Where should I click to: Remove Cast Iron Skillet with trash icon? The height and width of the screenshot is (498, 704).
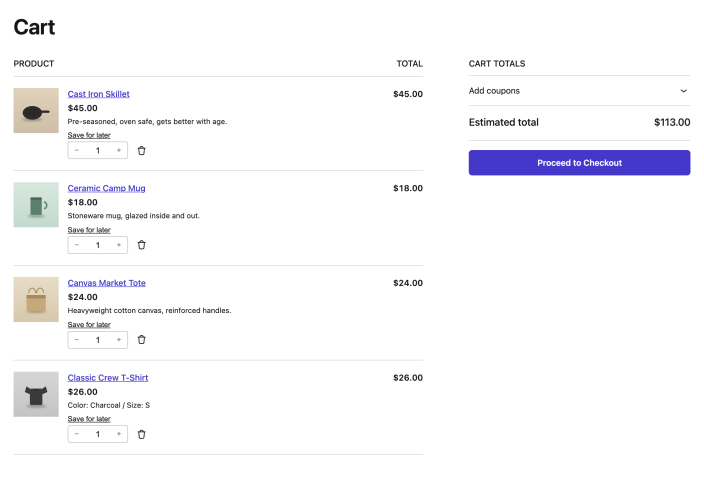click(x=141, y=150)
